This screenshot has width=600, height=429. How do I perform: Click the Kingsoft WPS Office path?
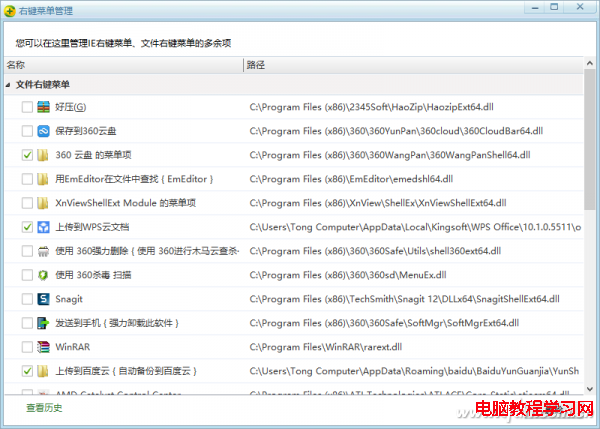pyautogui.click(x=415, y=227)
